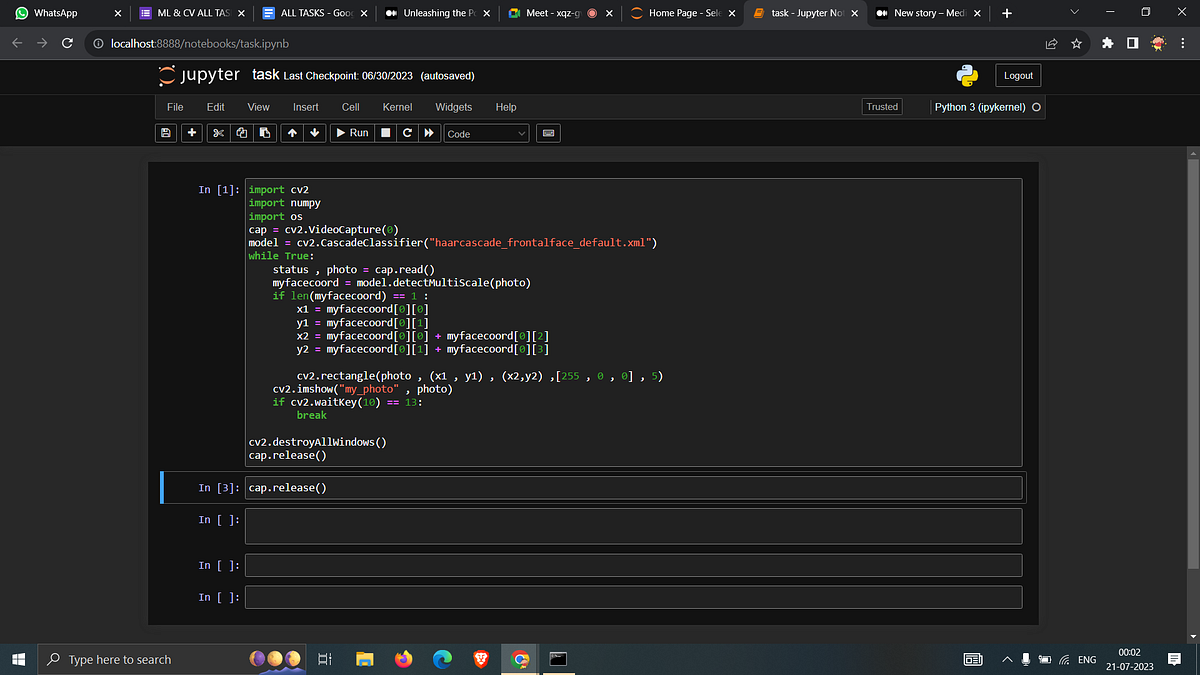Screen dimensions: 1200x675
Task: Insert a cell below with plus icon
Action: (190, 133)
